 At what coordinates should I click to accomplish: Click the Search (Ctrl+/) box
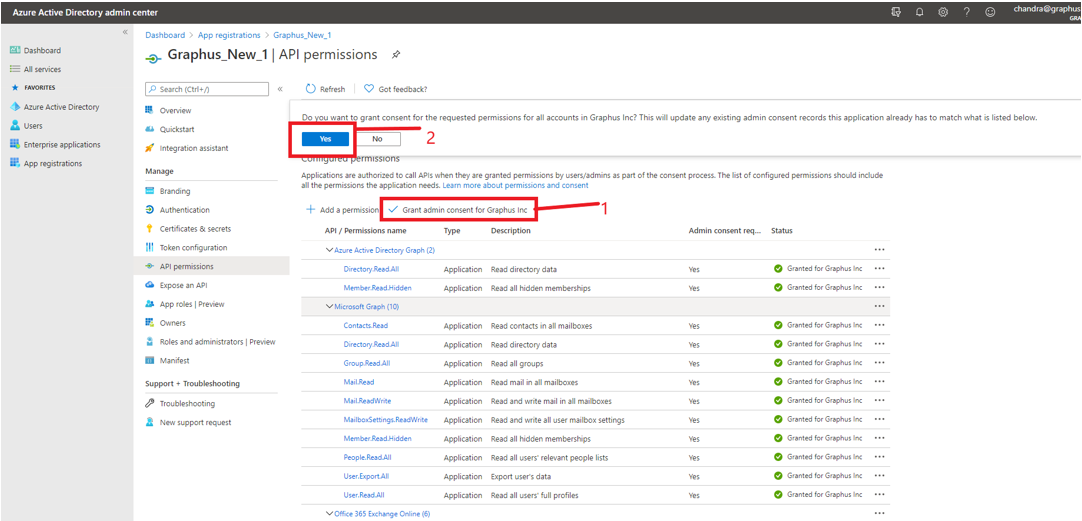coord(206,89)
